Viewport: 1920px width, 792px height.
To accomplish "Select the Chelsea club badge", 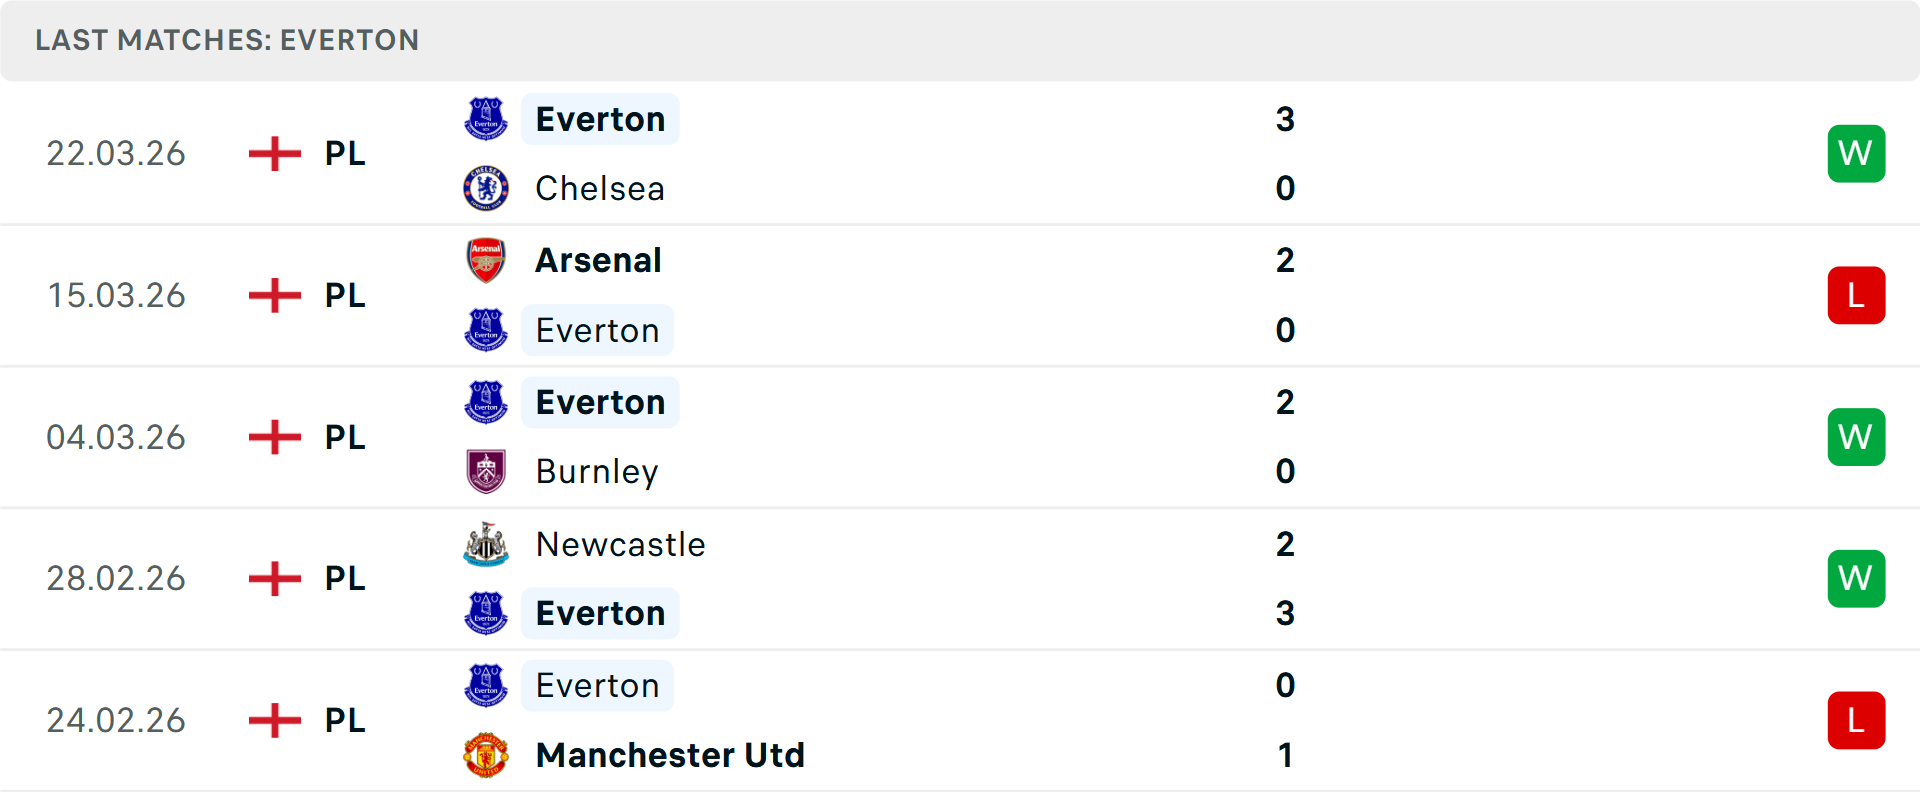I will click(486, 188).
